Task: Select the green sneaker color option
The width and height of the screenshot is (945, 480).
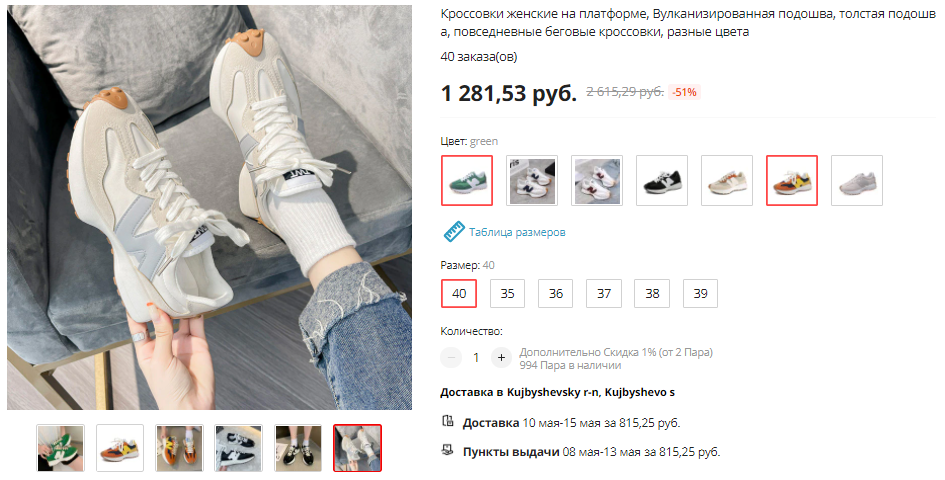Action: coord(467,180)
